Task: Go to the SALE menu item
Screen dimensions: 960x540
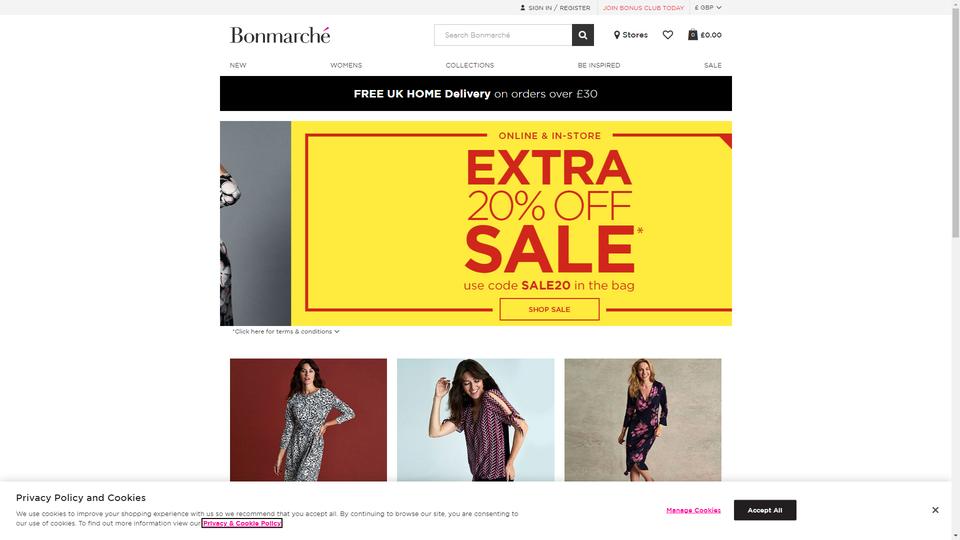Action: coord(713,65)
